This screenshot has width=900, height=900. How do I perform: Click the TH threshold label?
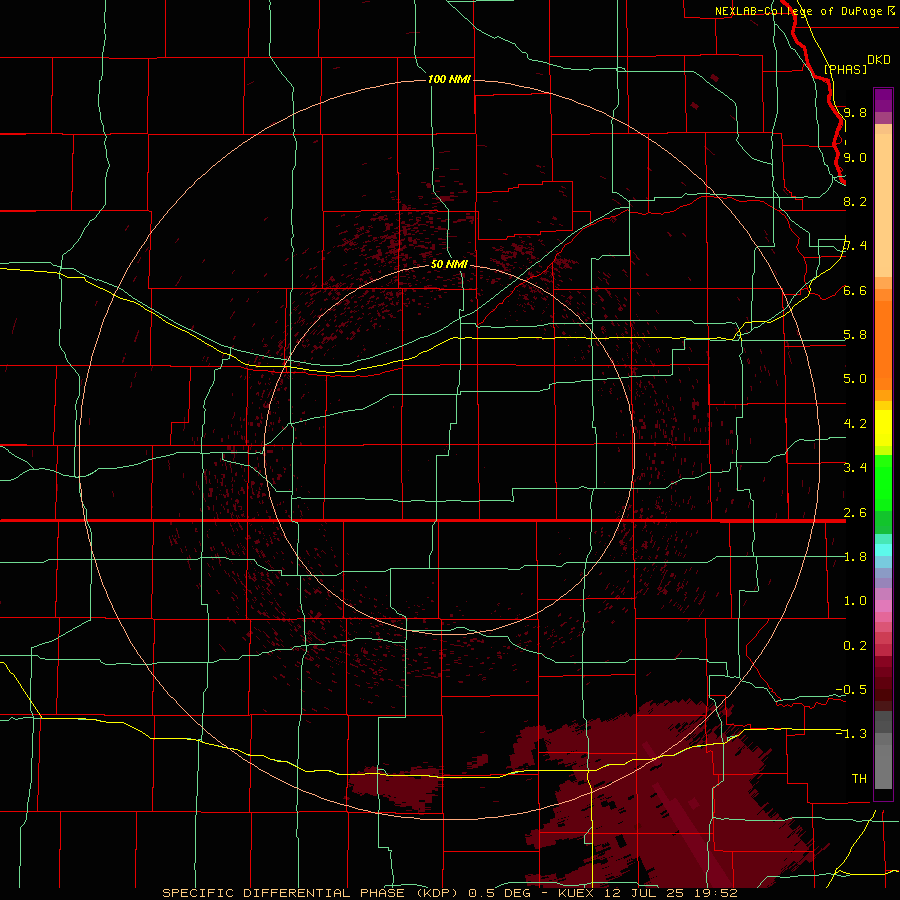click(859, 779)
